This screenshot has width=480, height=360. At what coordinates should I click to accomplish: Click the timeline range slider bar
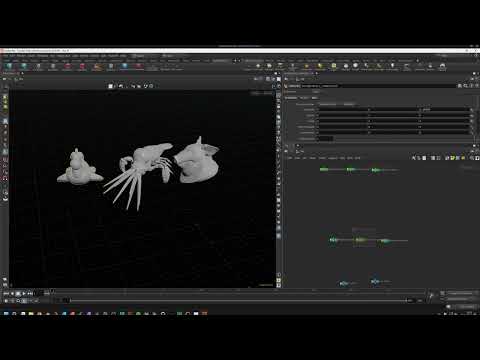[237, 301]
